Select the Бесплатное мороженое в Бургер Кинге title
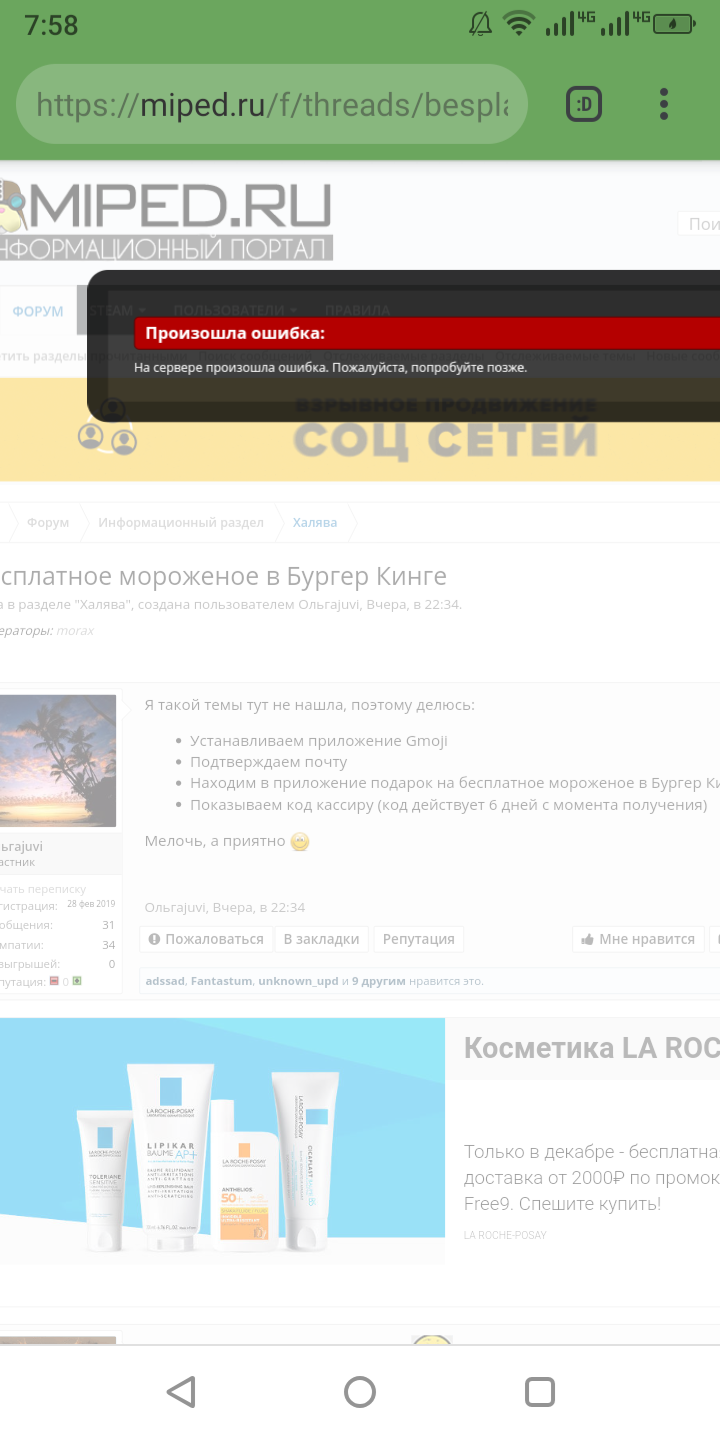Image resolution: width=720 pixels, height=1440 pixels. point(223,577)
